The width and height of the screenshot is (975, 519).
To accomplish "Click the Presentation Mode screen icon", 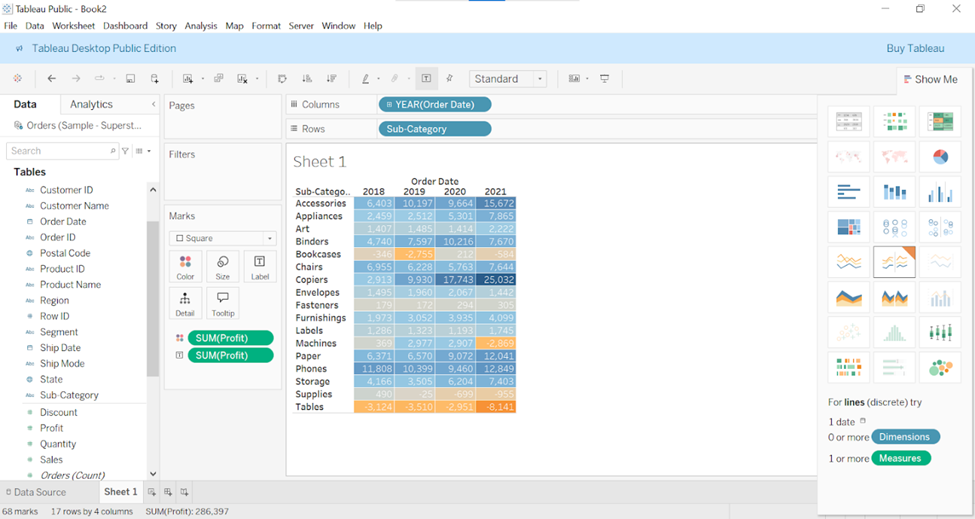I will 604,78.
